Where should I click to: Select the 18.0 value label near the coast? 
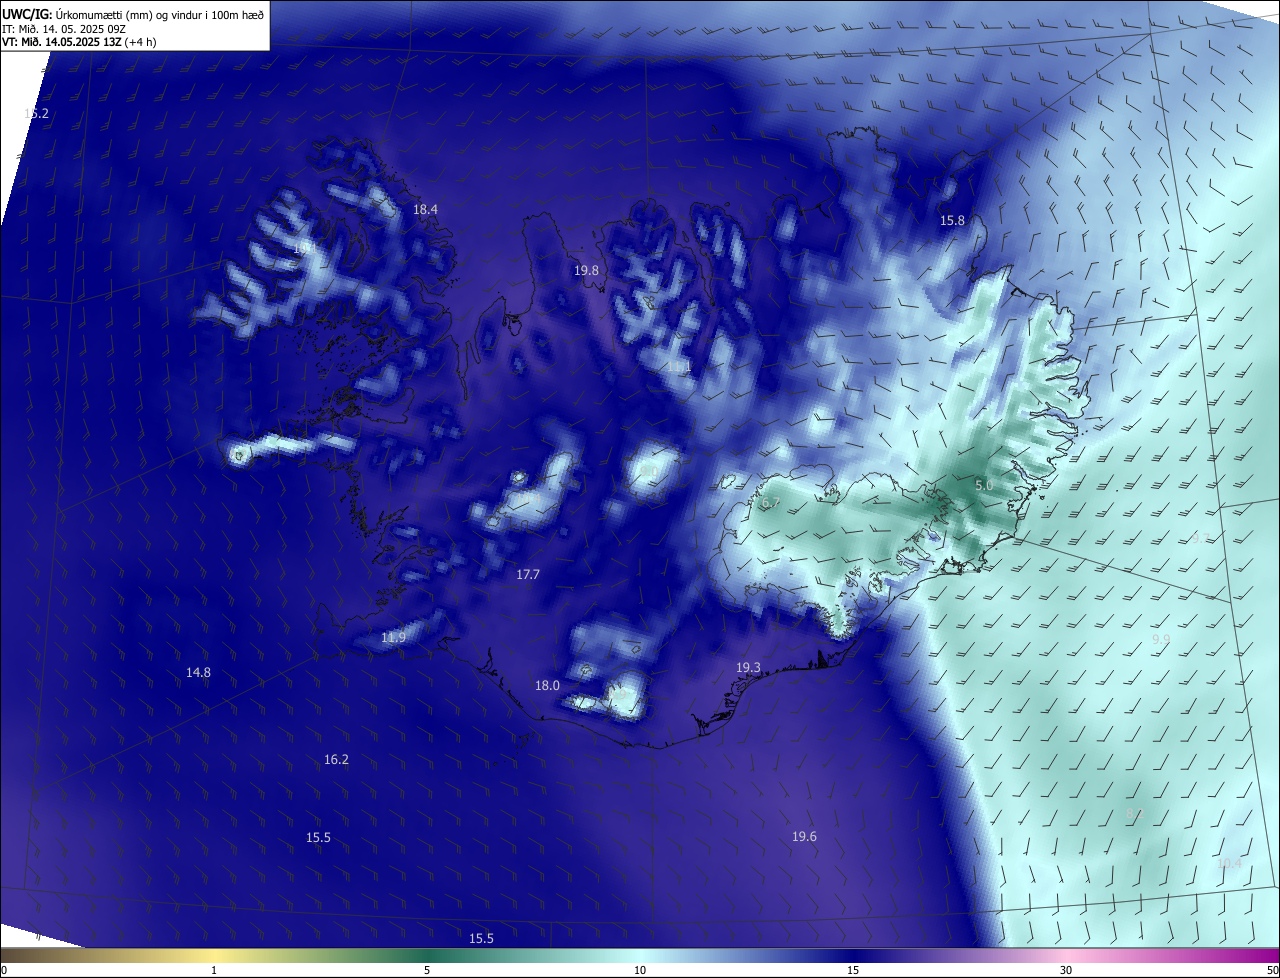click(x=547, y=685)
